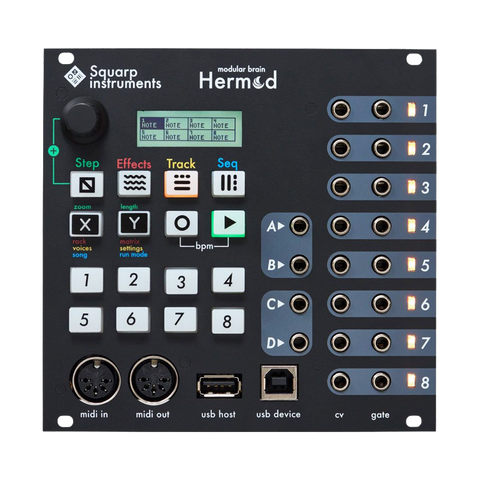Click the Hermod modular brain logo
This screenshot has height=480, width=480.
pos(238,78)
